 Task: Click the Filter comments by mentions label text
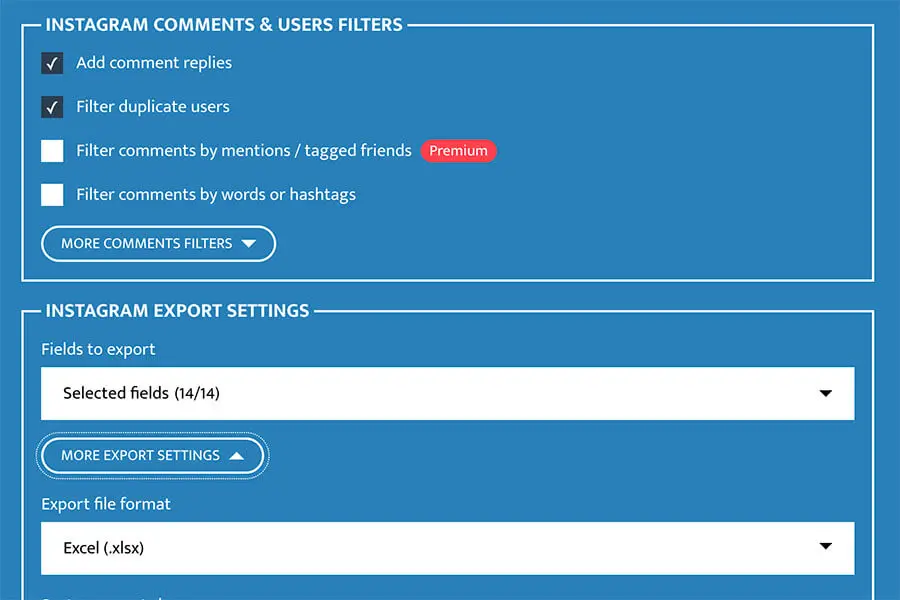(244, 150)
